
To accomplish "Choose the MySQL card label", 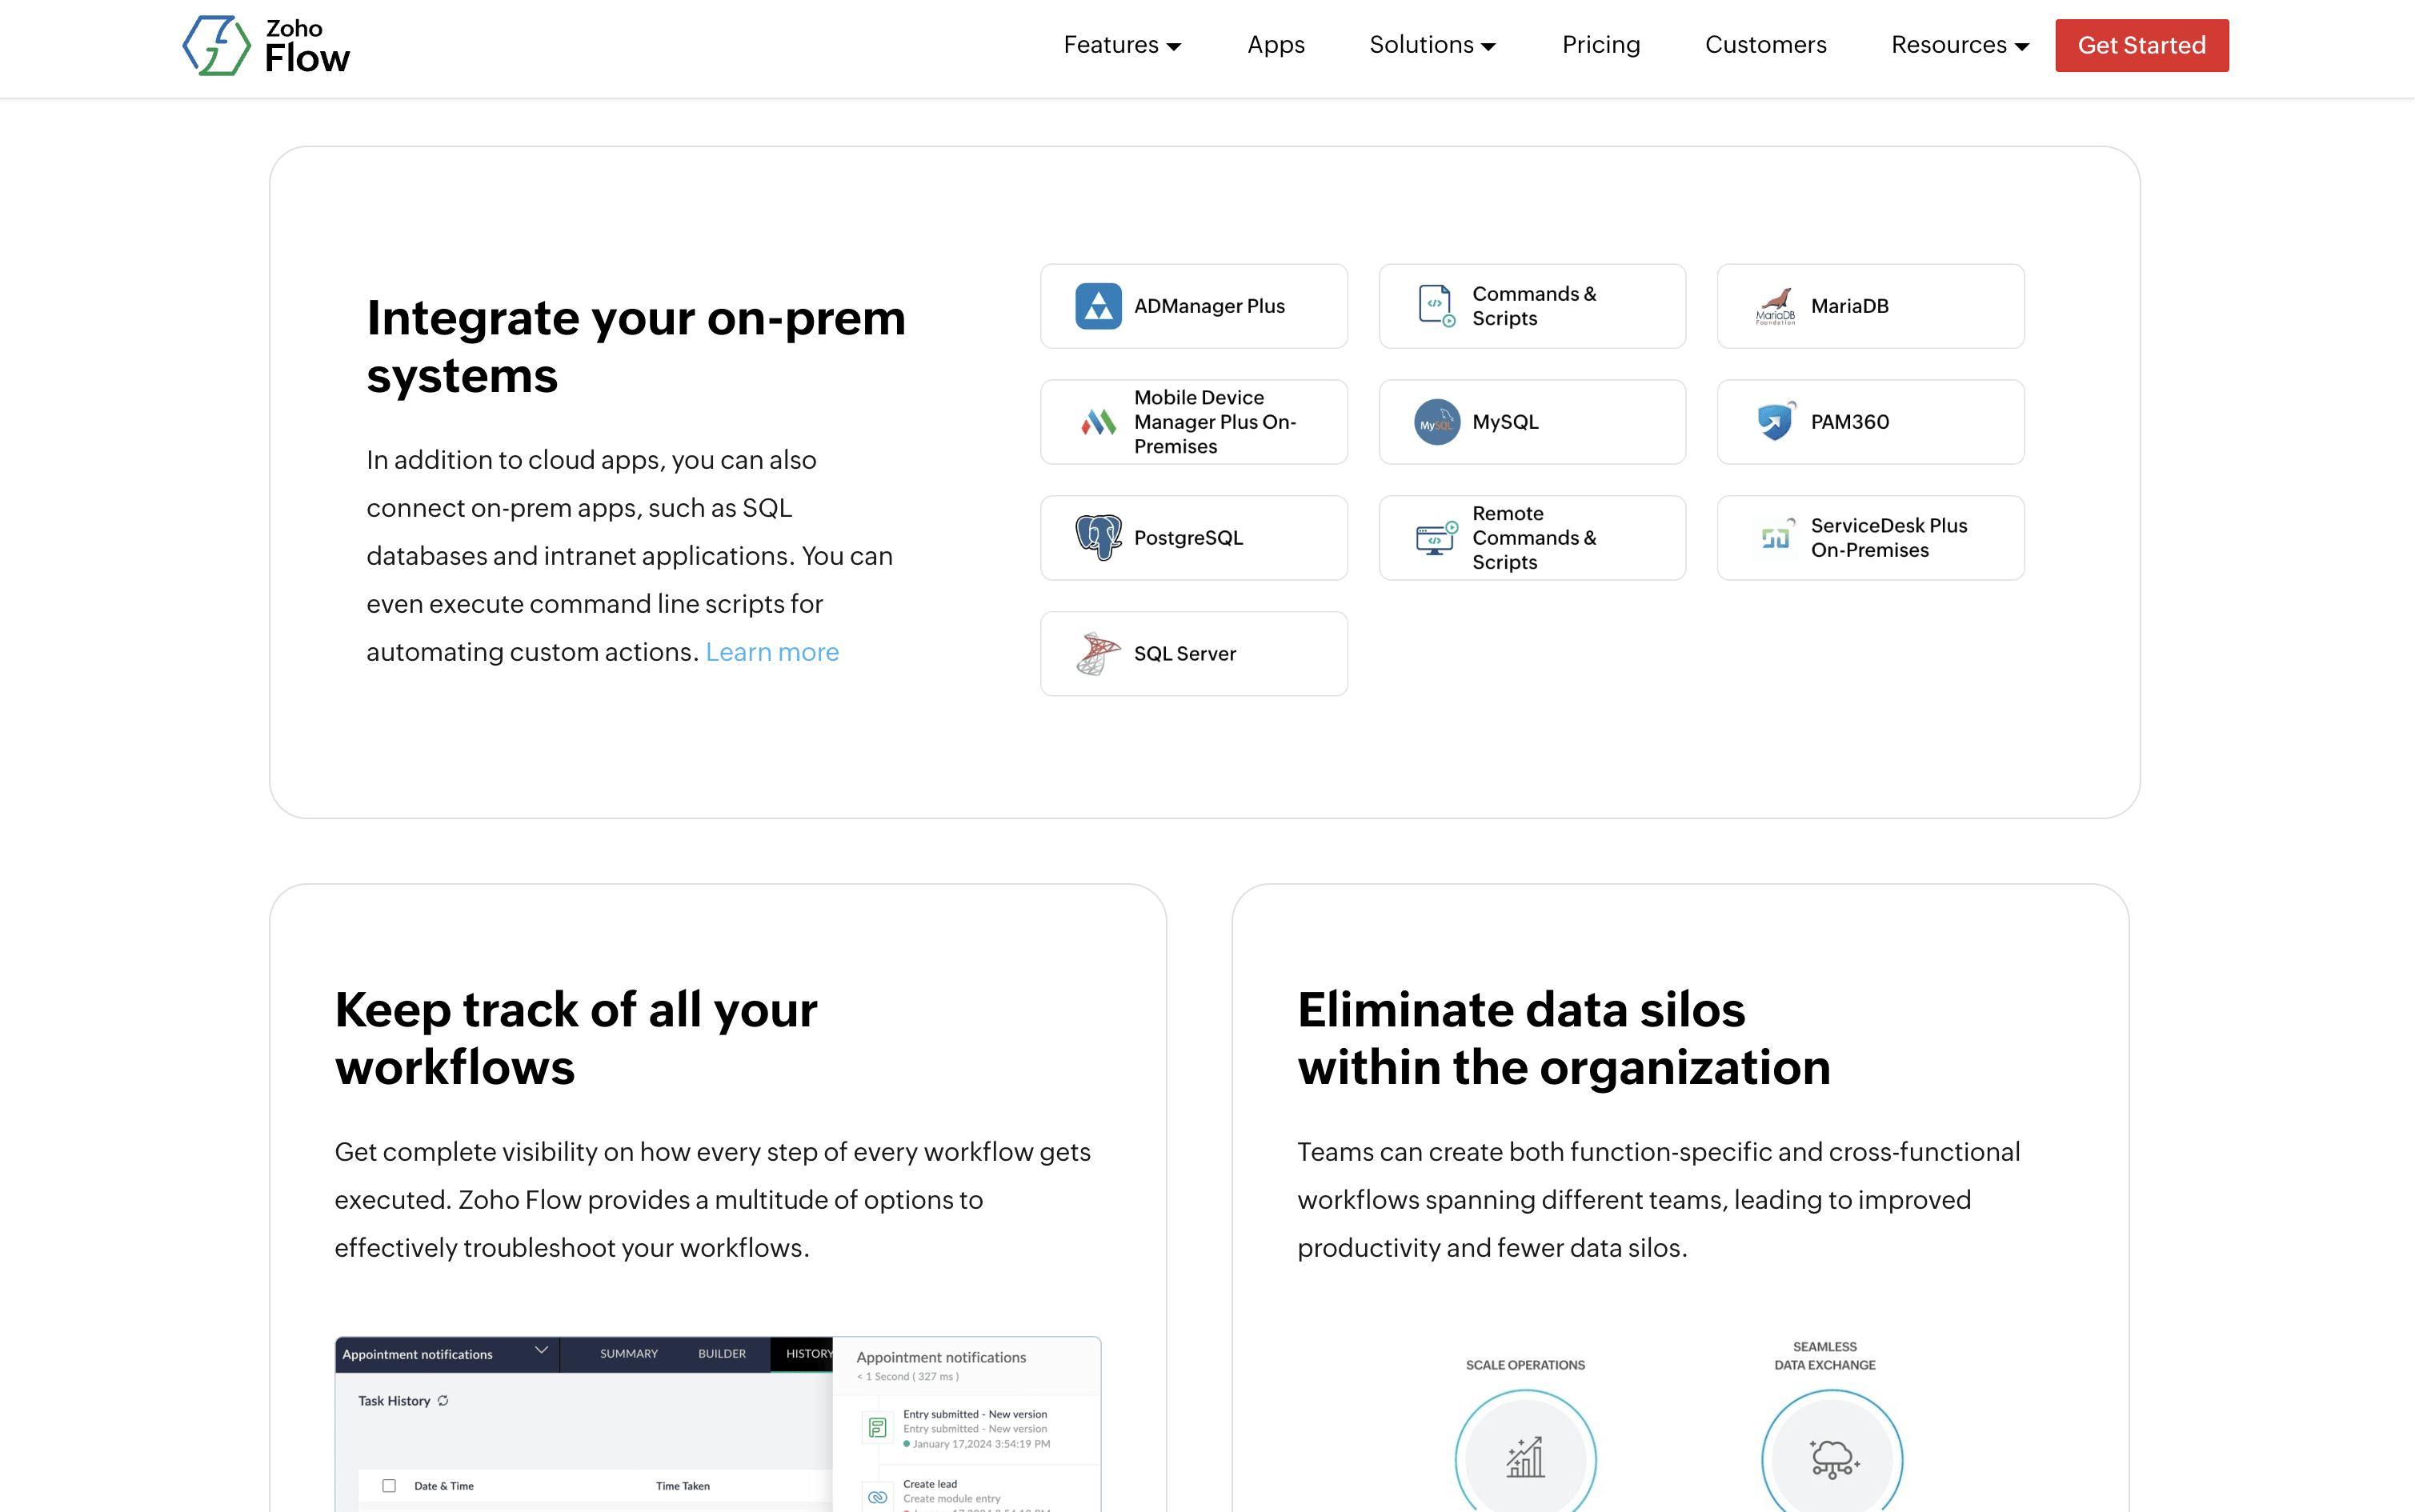I will pyautogui.click(x=1505, y=422).
